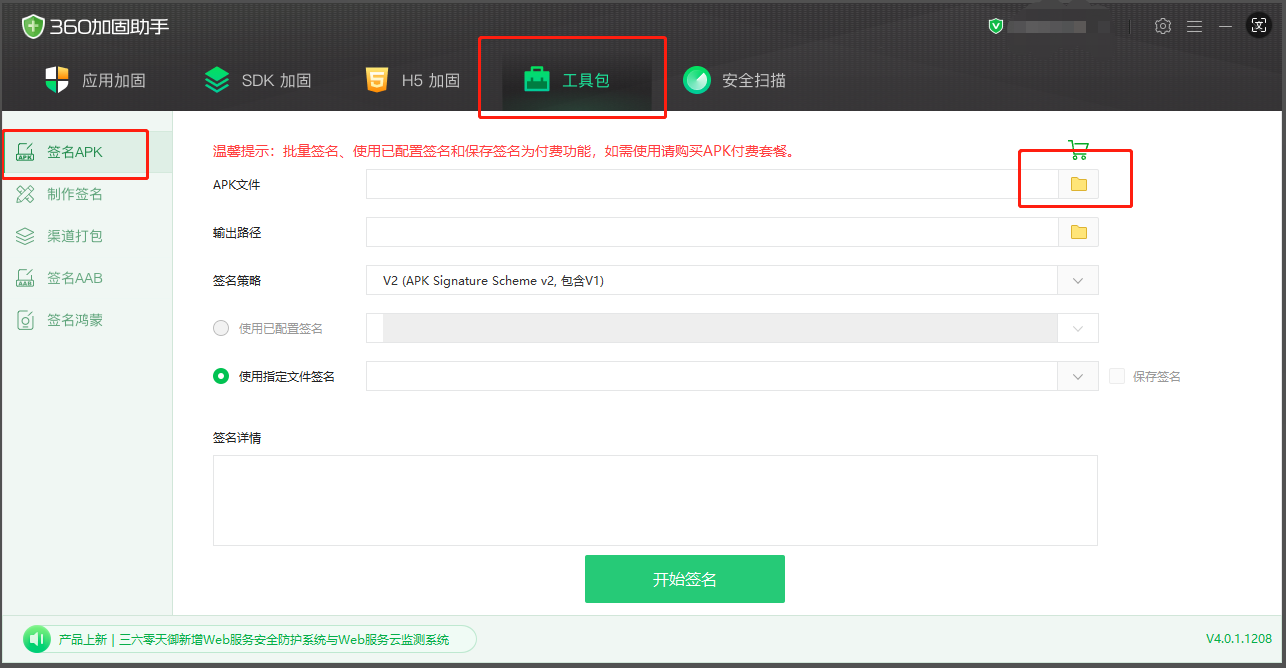The image size is (1286, 668).
Task: Click the V4.0.1.1208 version text
Action: pyautogui.click(x=1238, y=639)
